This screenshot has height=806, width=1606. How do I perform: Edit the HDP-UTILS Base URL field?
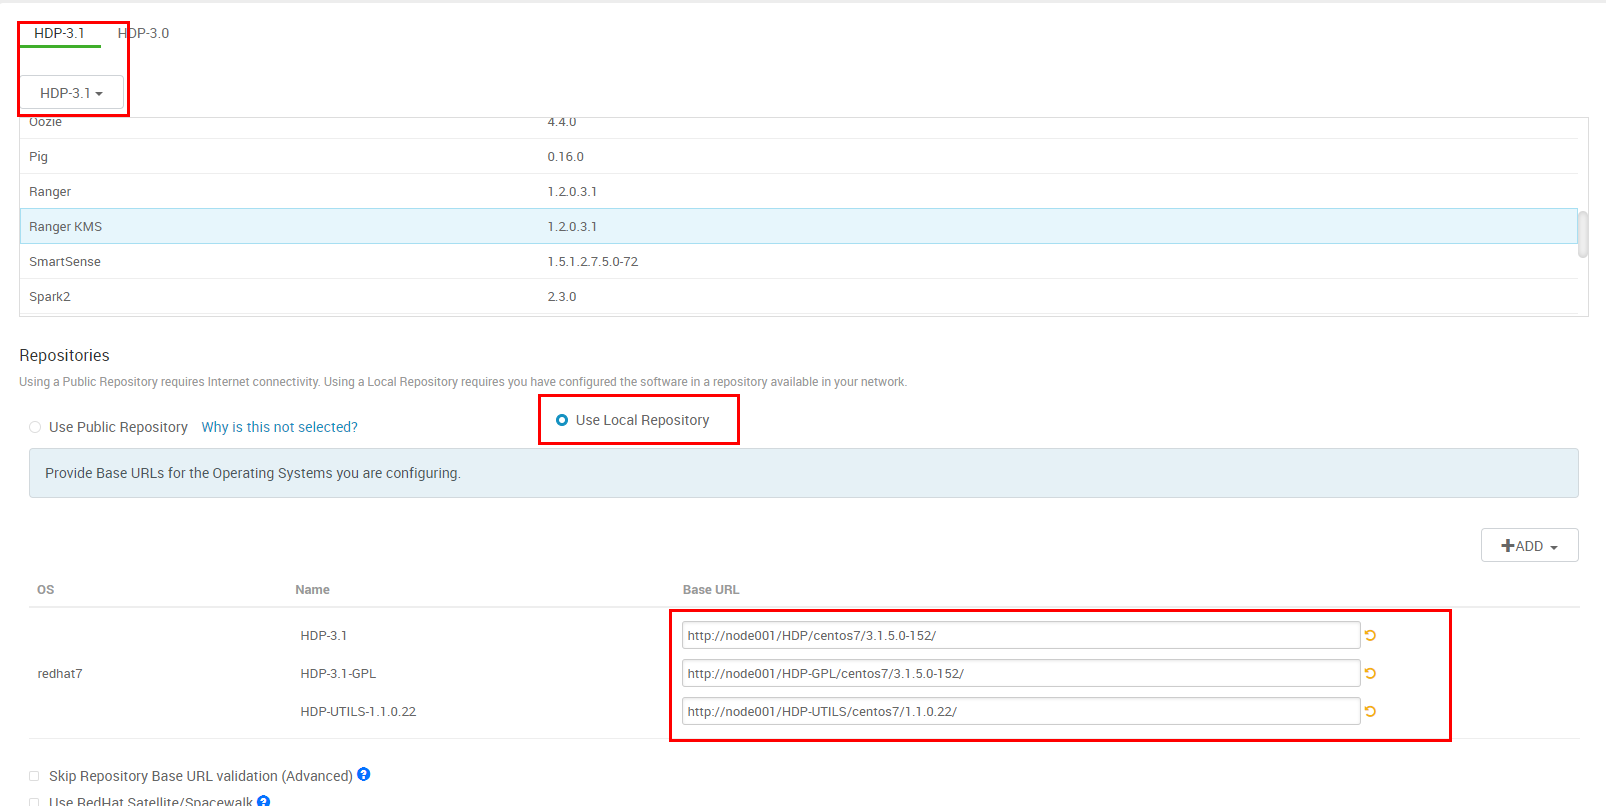[x=1020, y=711]
